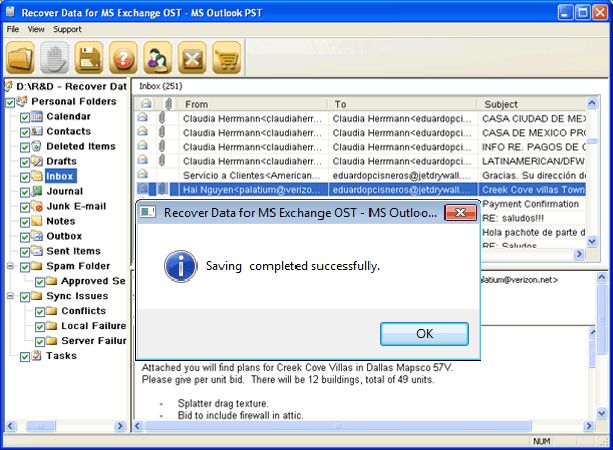Click the two-people support icon
Viewport: 613px width, 450px height.
(x=158, y=58)
